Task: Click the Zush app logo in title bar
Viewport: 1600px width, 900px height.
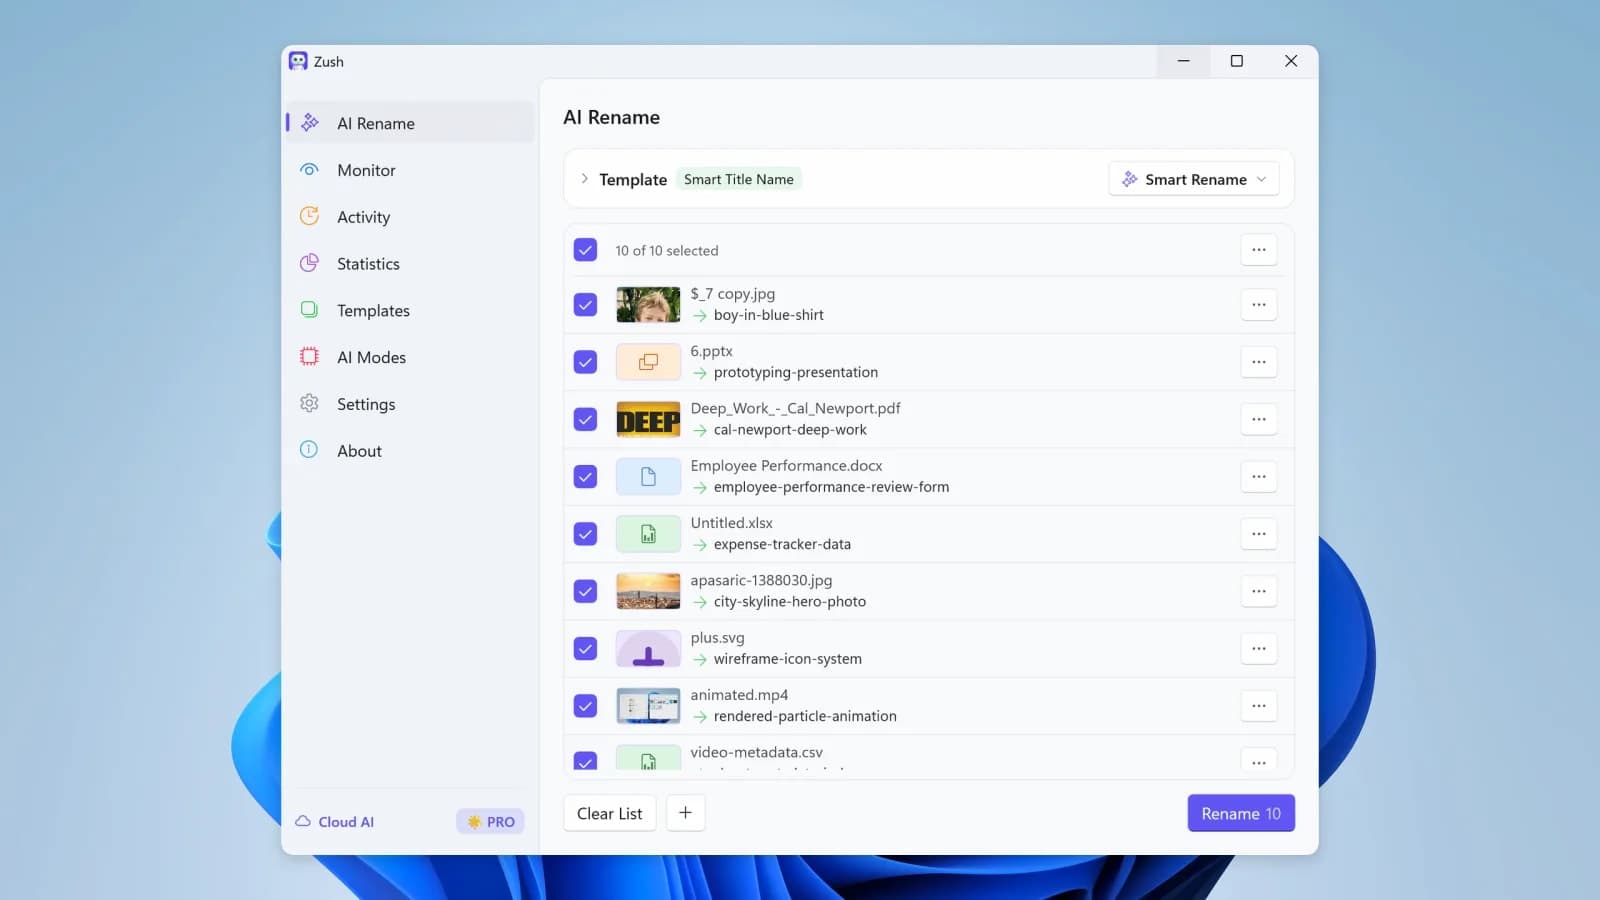Action: (298, 61)
